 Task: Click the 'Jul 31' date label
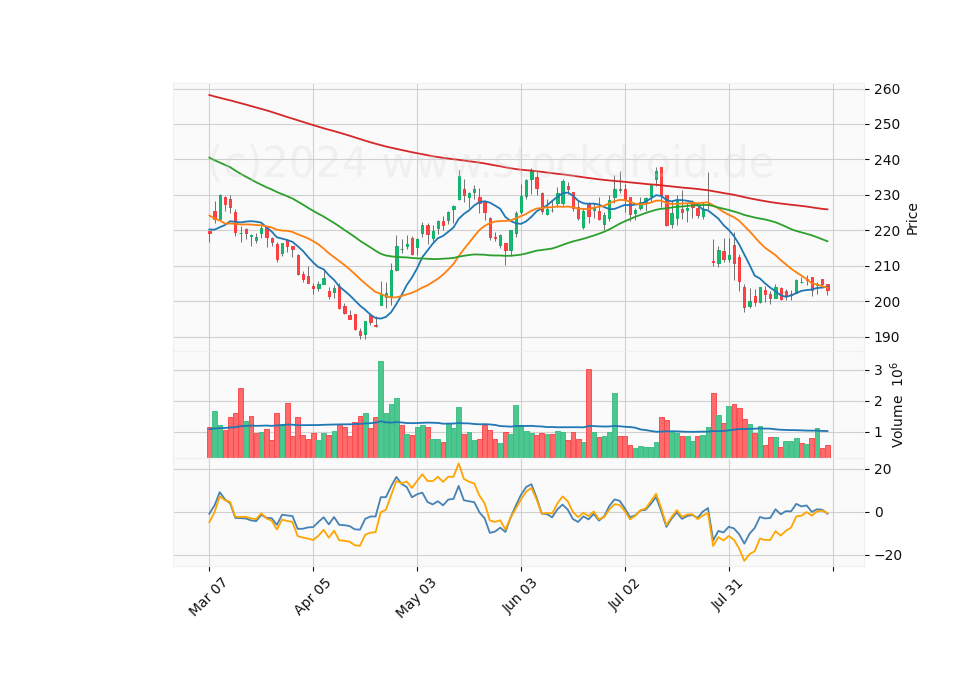(727, 595)
